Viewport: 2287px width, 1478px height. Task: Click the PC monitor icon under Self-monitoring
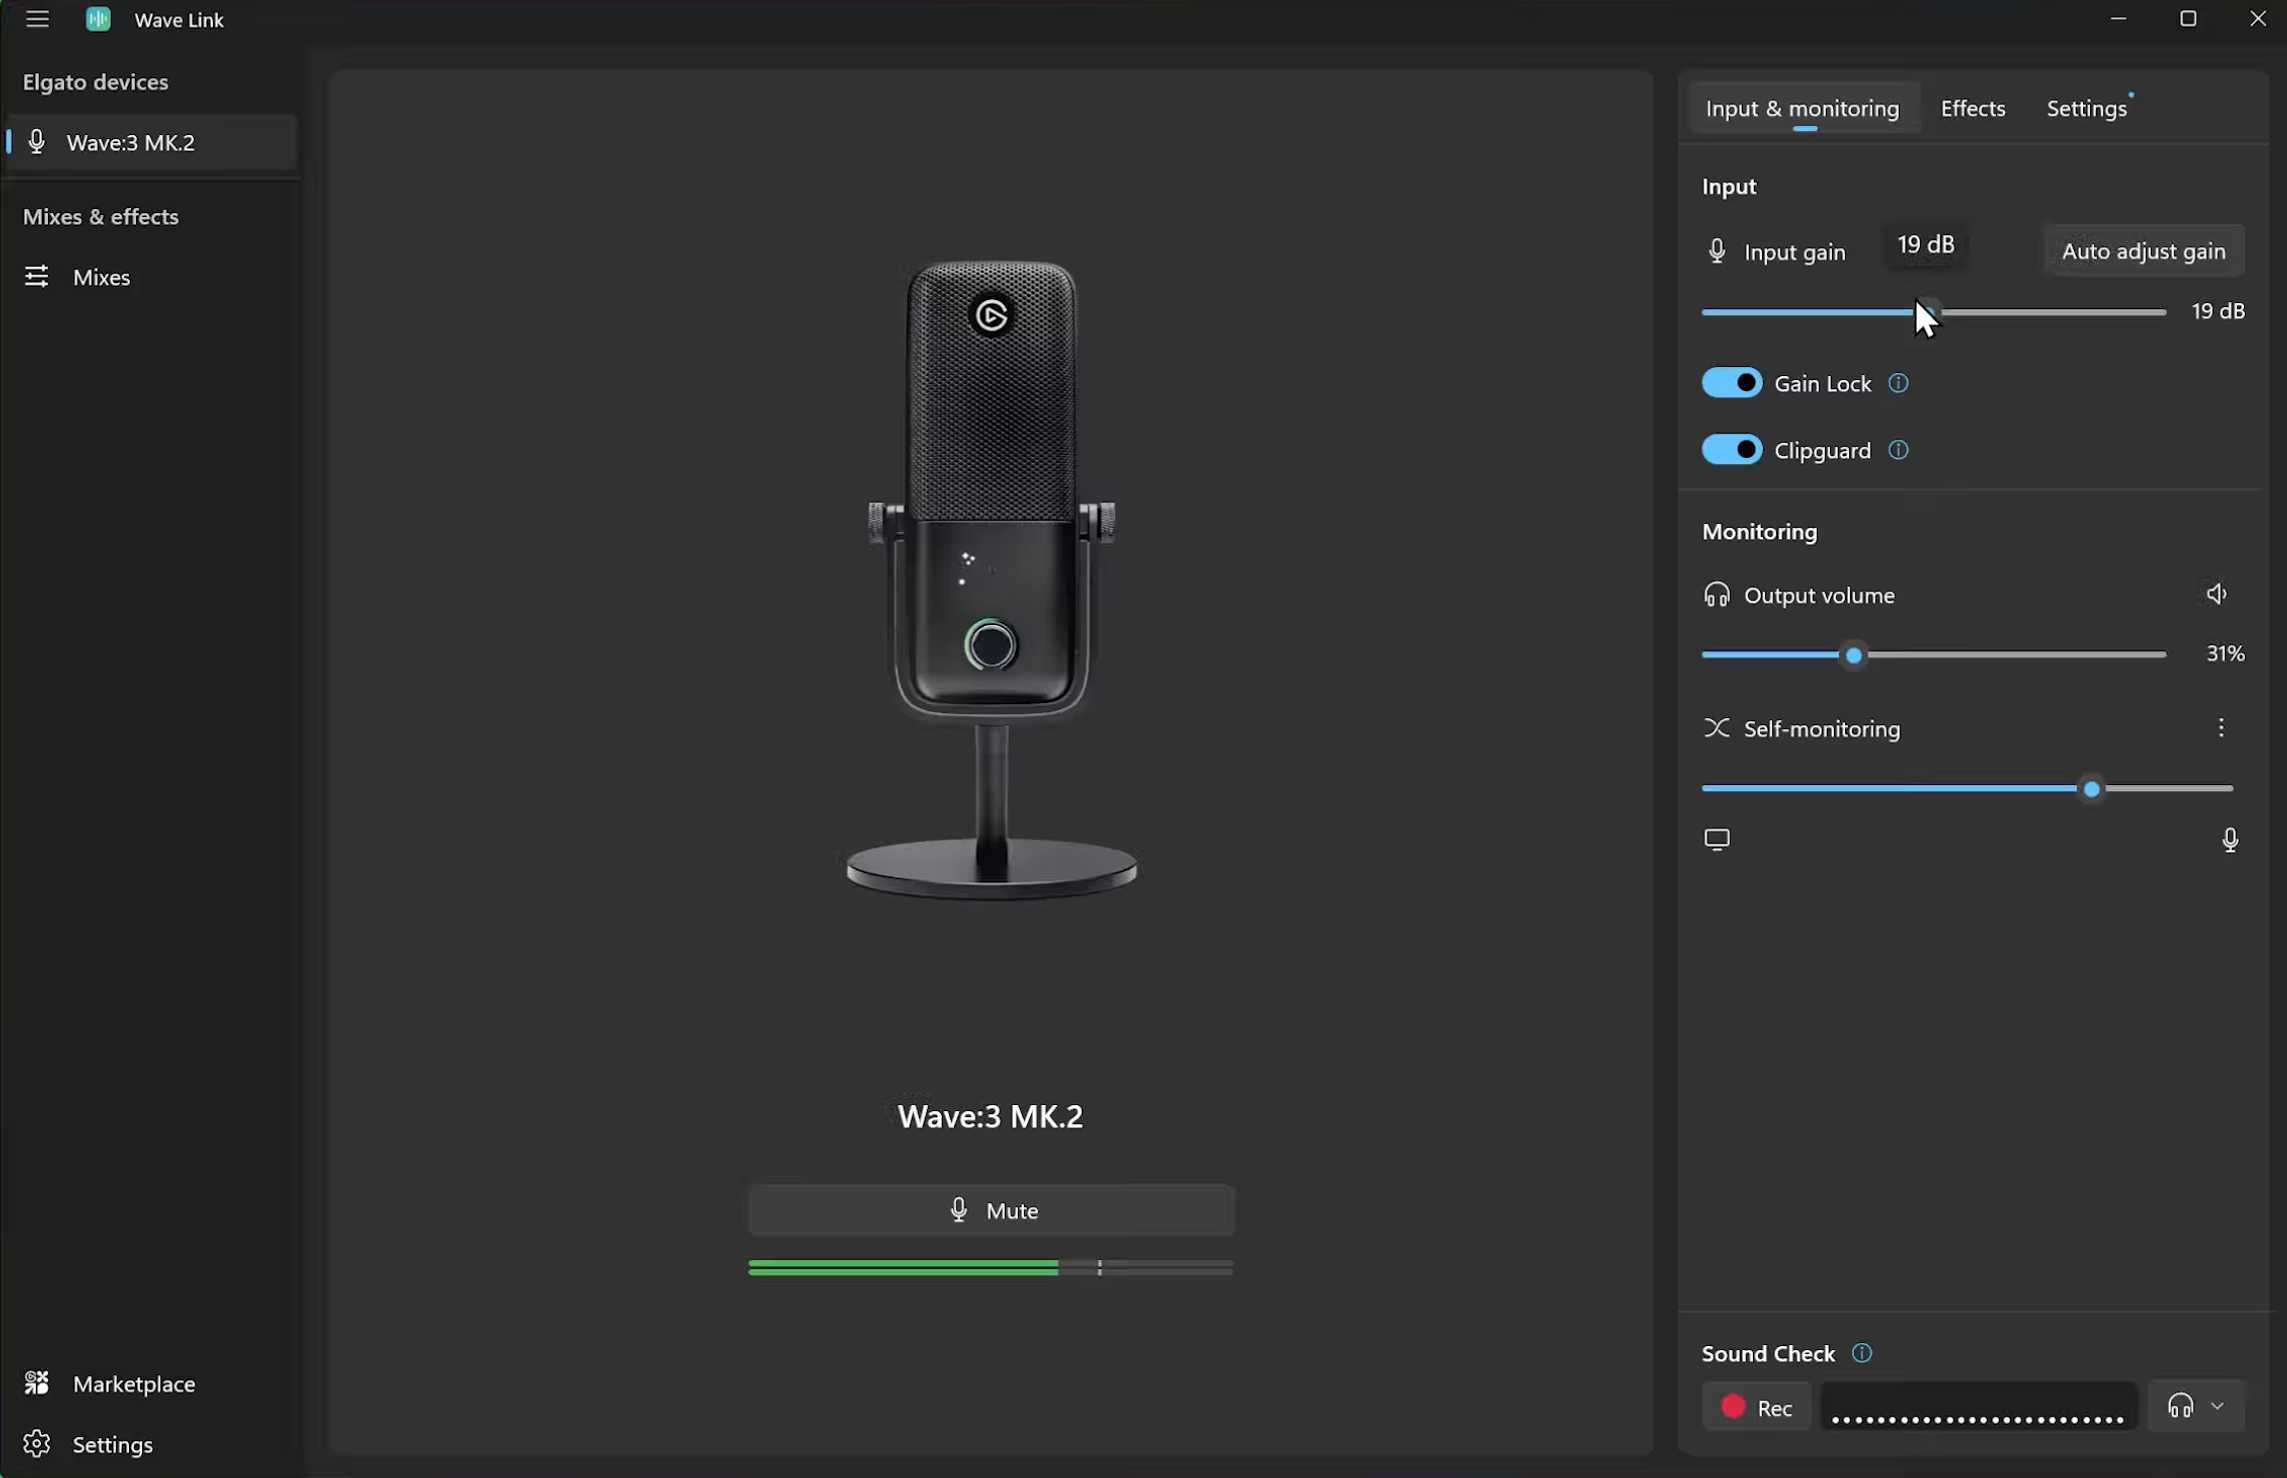coord(1717,839)
